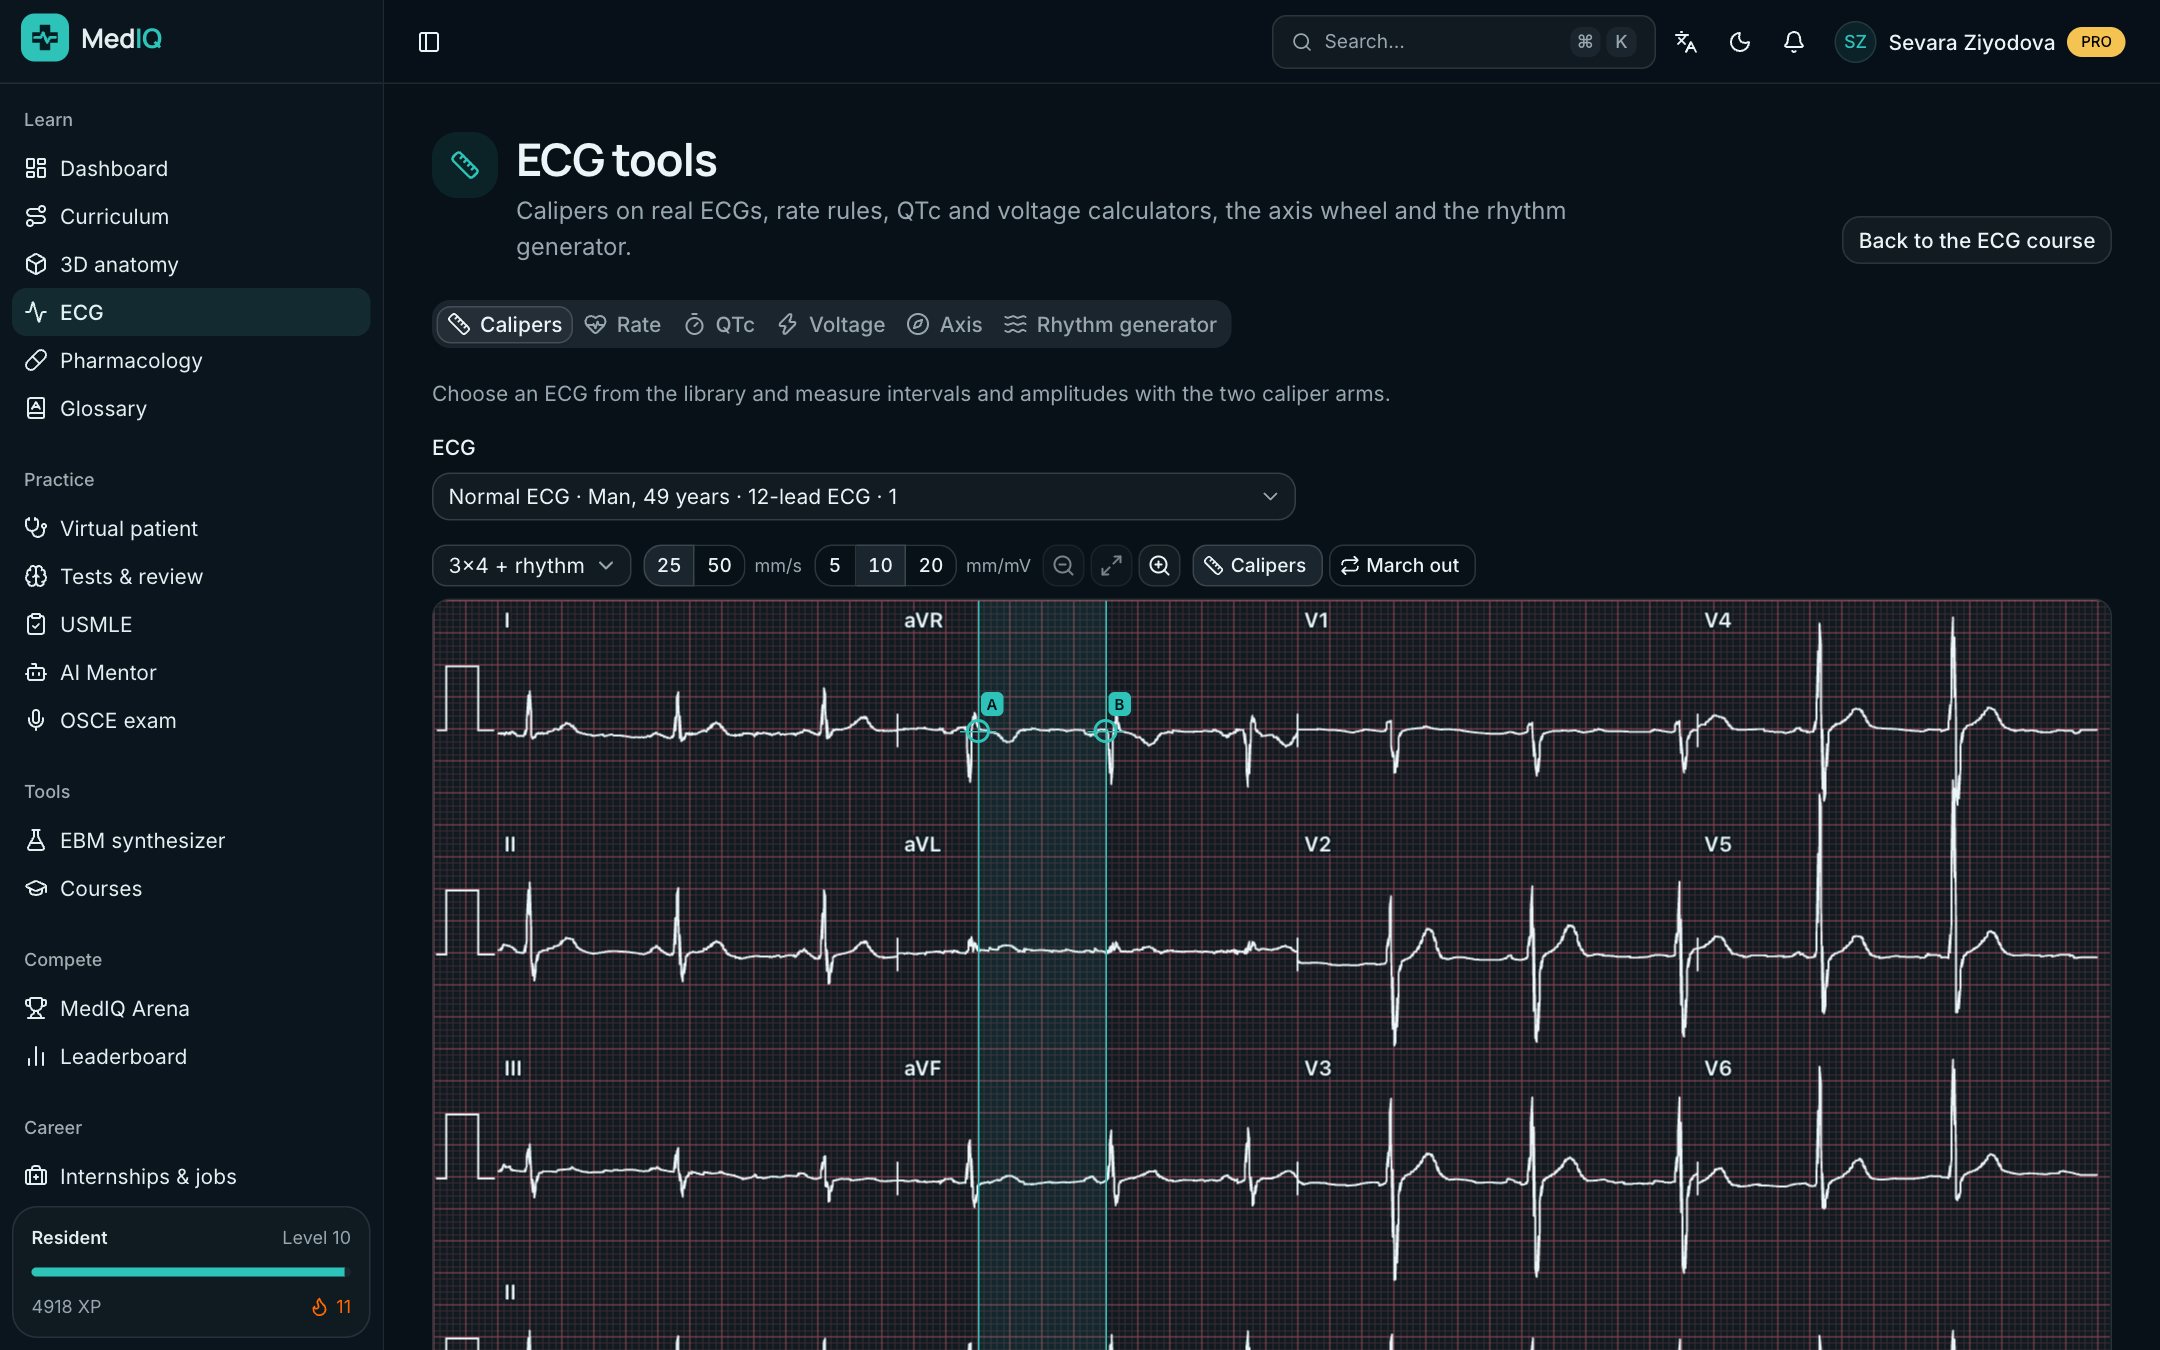The width and height of the screenshot is (2160, 1350).
Task: Click the March out button
Action: point(1402,566)
